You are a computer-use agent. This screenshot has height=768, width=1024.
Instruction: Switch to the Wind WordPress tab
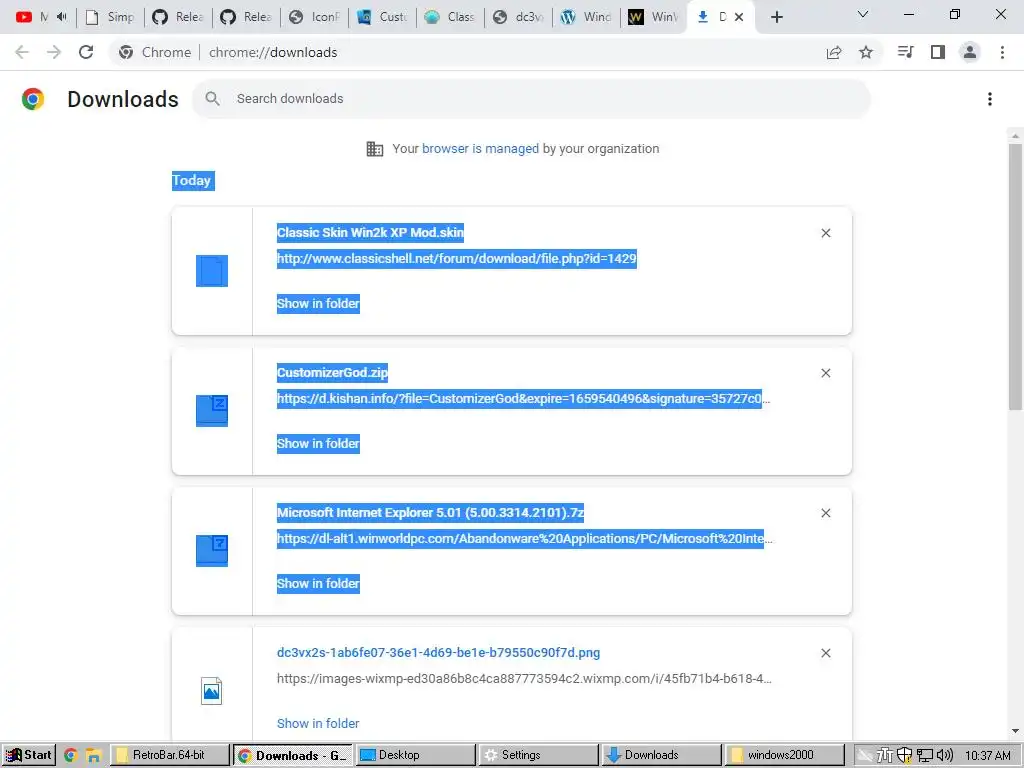coord(586,17)
